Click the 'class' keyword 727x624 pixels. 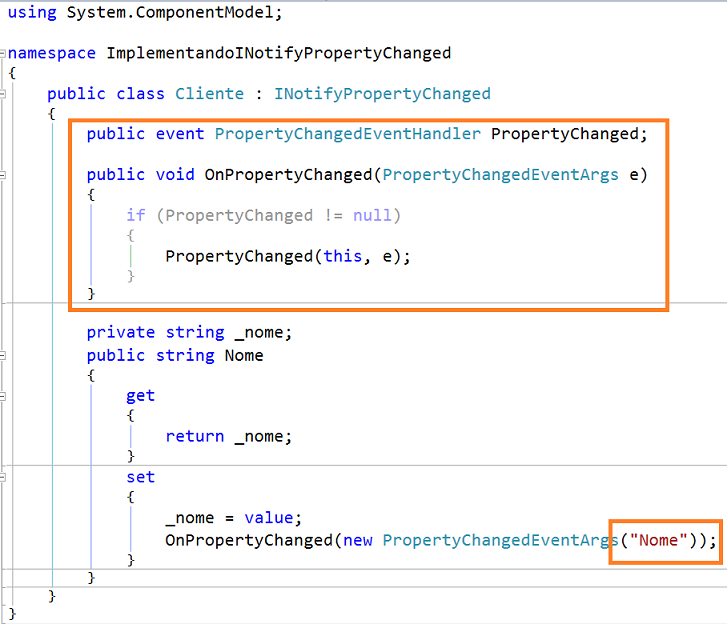coord(140,94)
